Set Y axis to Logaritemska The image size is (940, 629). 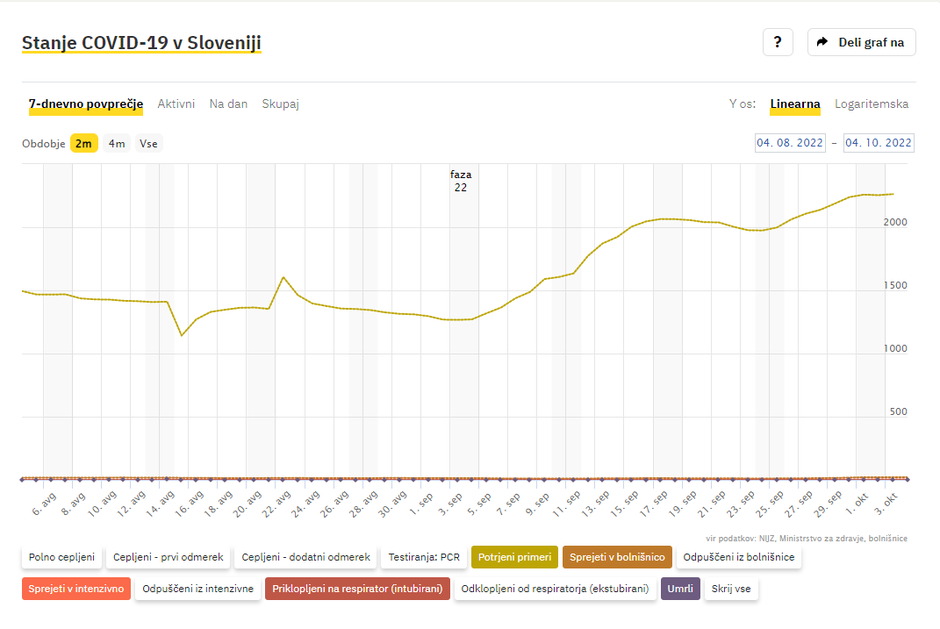click(x=871, y=104)
